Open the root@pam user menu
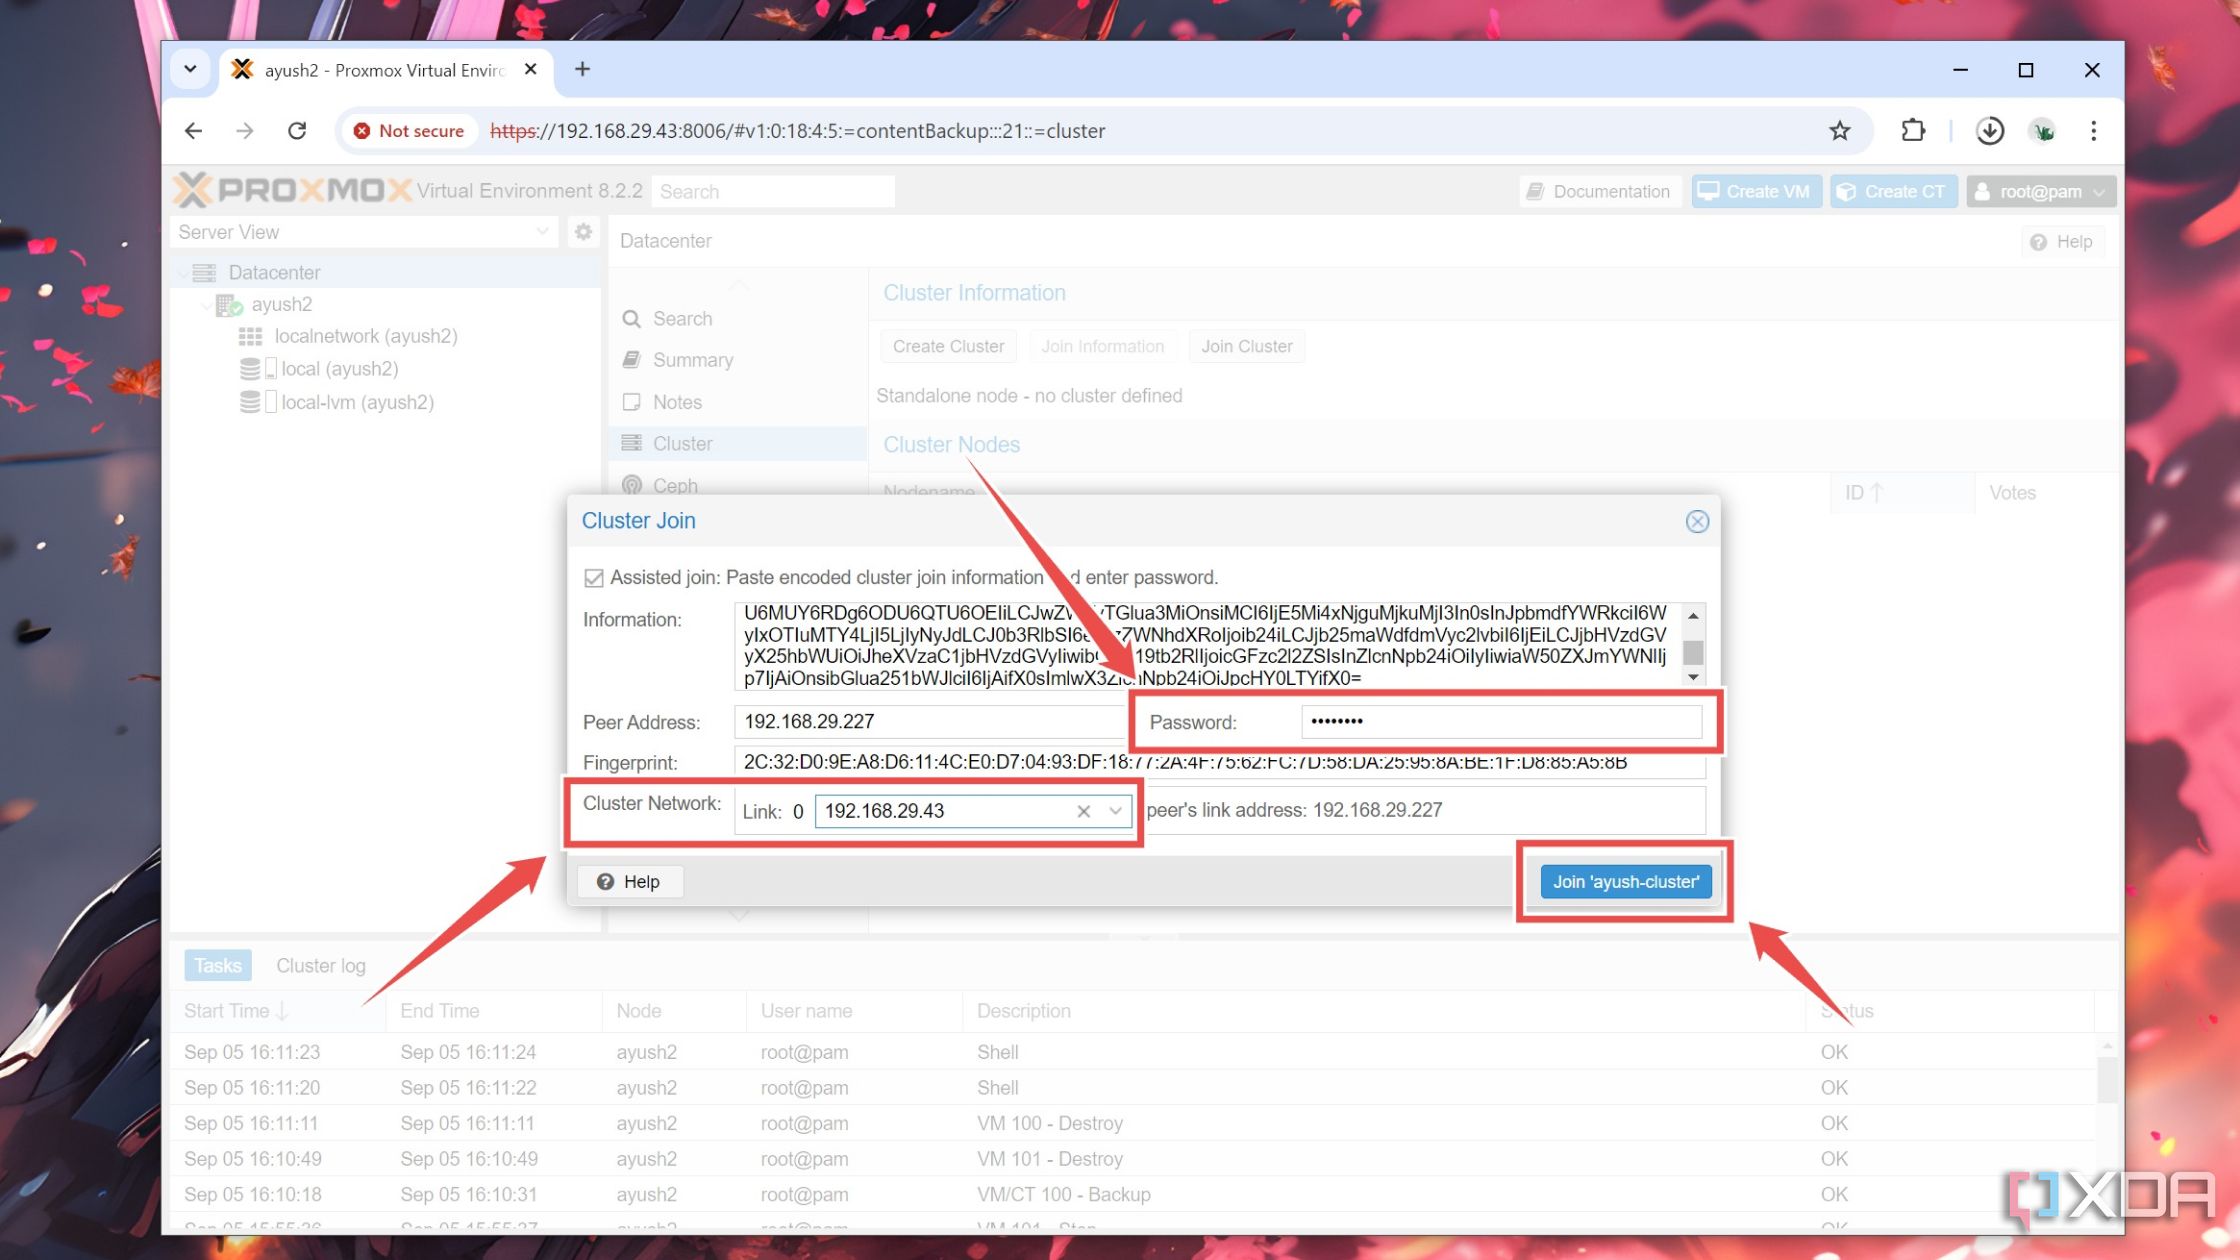The height and width of the screenshot is (1260, 2240). pos(2040,191)
